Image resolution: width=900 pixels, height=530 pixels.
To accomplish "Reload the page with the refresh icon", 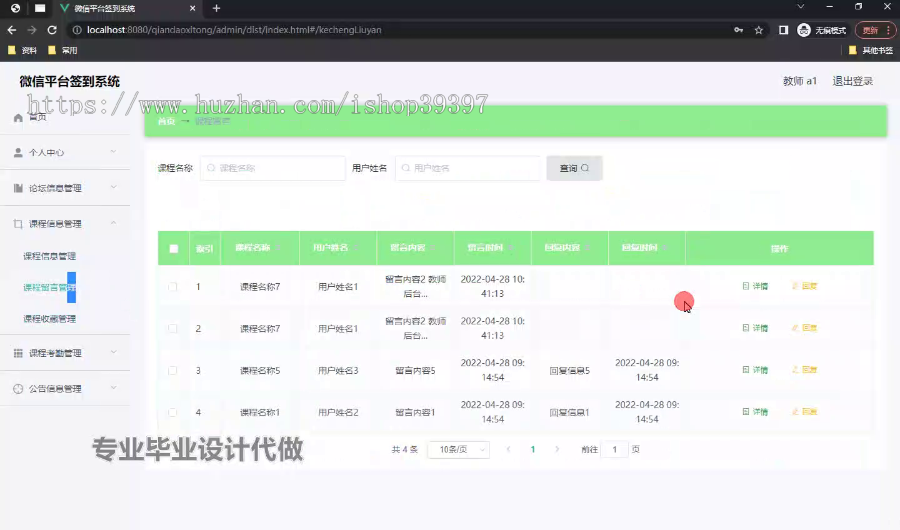I will [x=52, y=30].
